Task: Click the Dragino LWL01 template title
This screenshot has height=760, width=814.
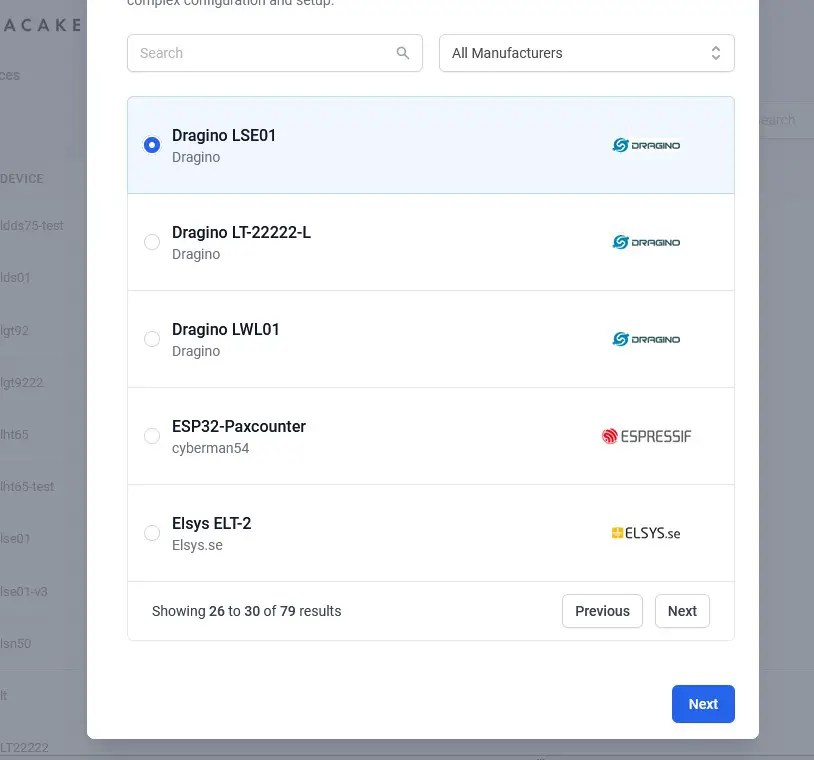Action: [x=225, y=329]
